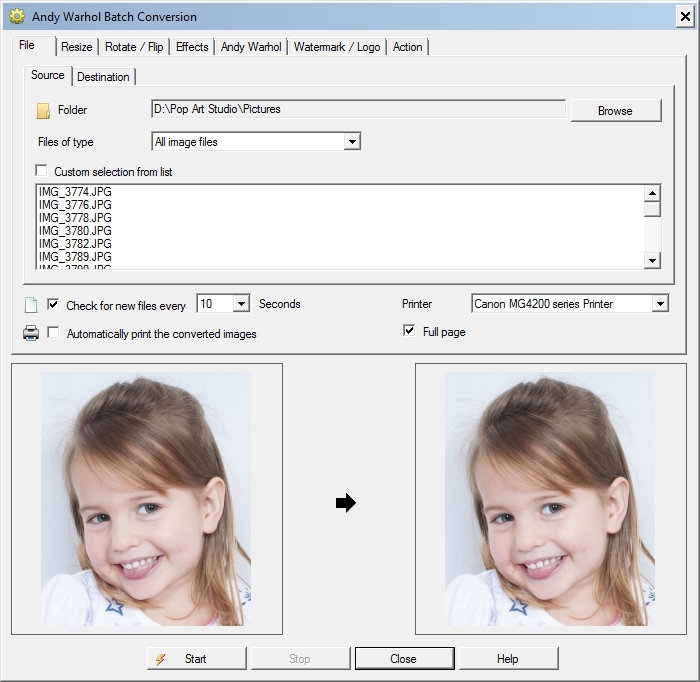Open the Files of type dropdown
The image size is (700, 682).
(352, 142)
